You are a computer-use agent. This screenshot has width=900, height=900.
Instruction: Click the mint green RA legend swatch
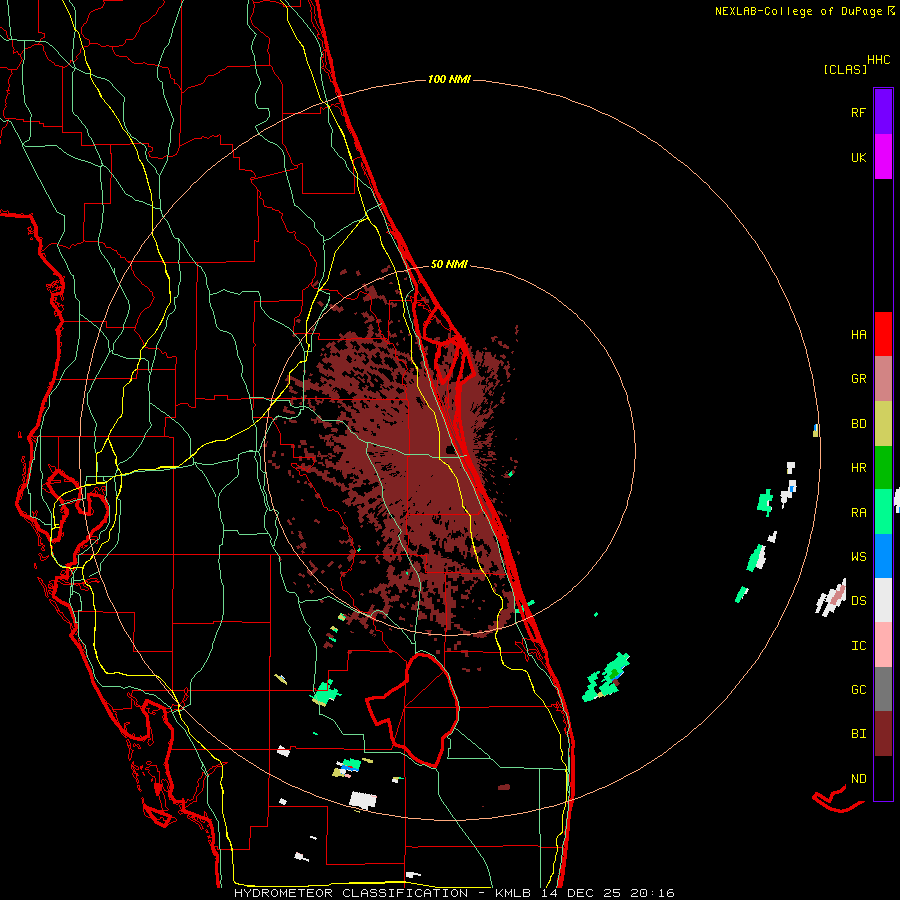[883, 512]
